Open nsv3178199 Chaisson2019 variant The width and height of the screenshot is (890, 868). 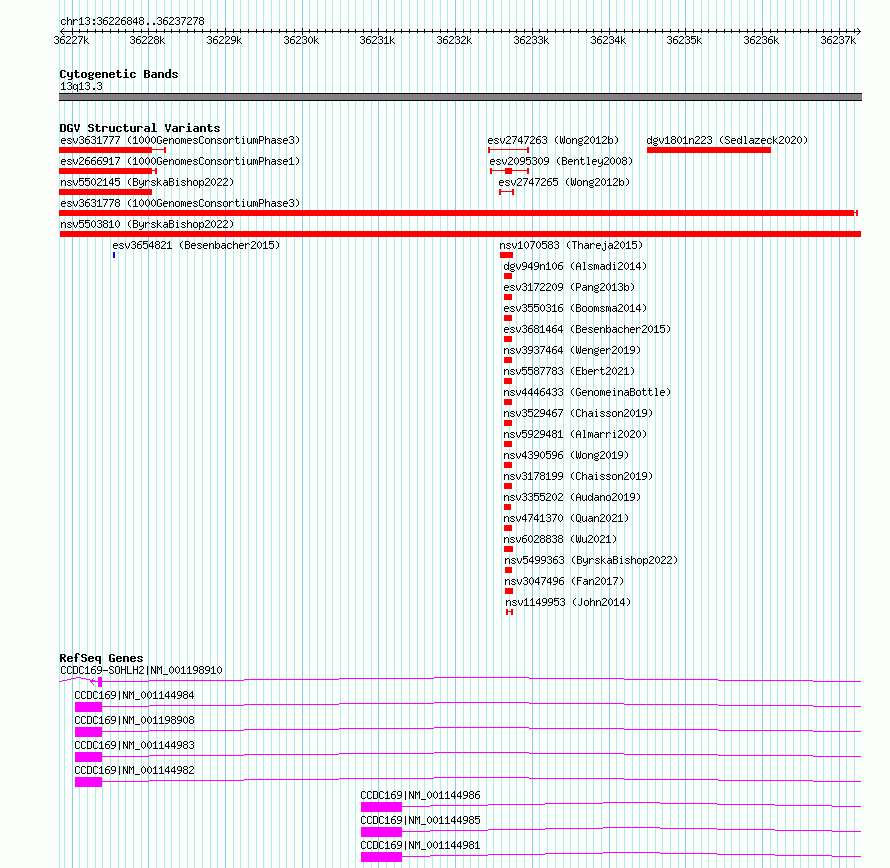578,476
